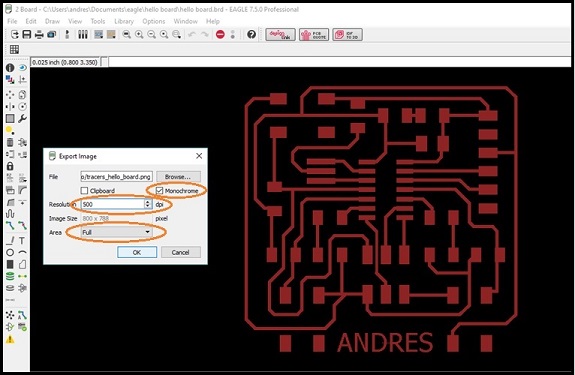Select the Wire line drawing tool

coord(10,241)
